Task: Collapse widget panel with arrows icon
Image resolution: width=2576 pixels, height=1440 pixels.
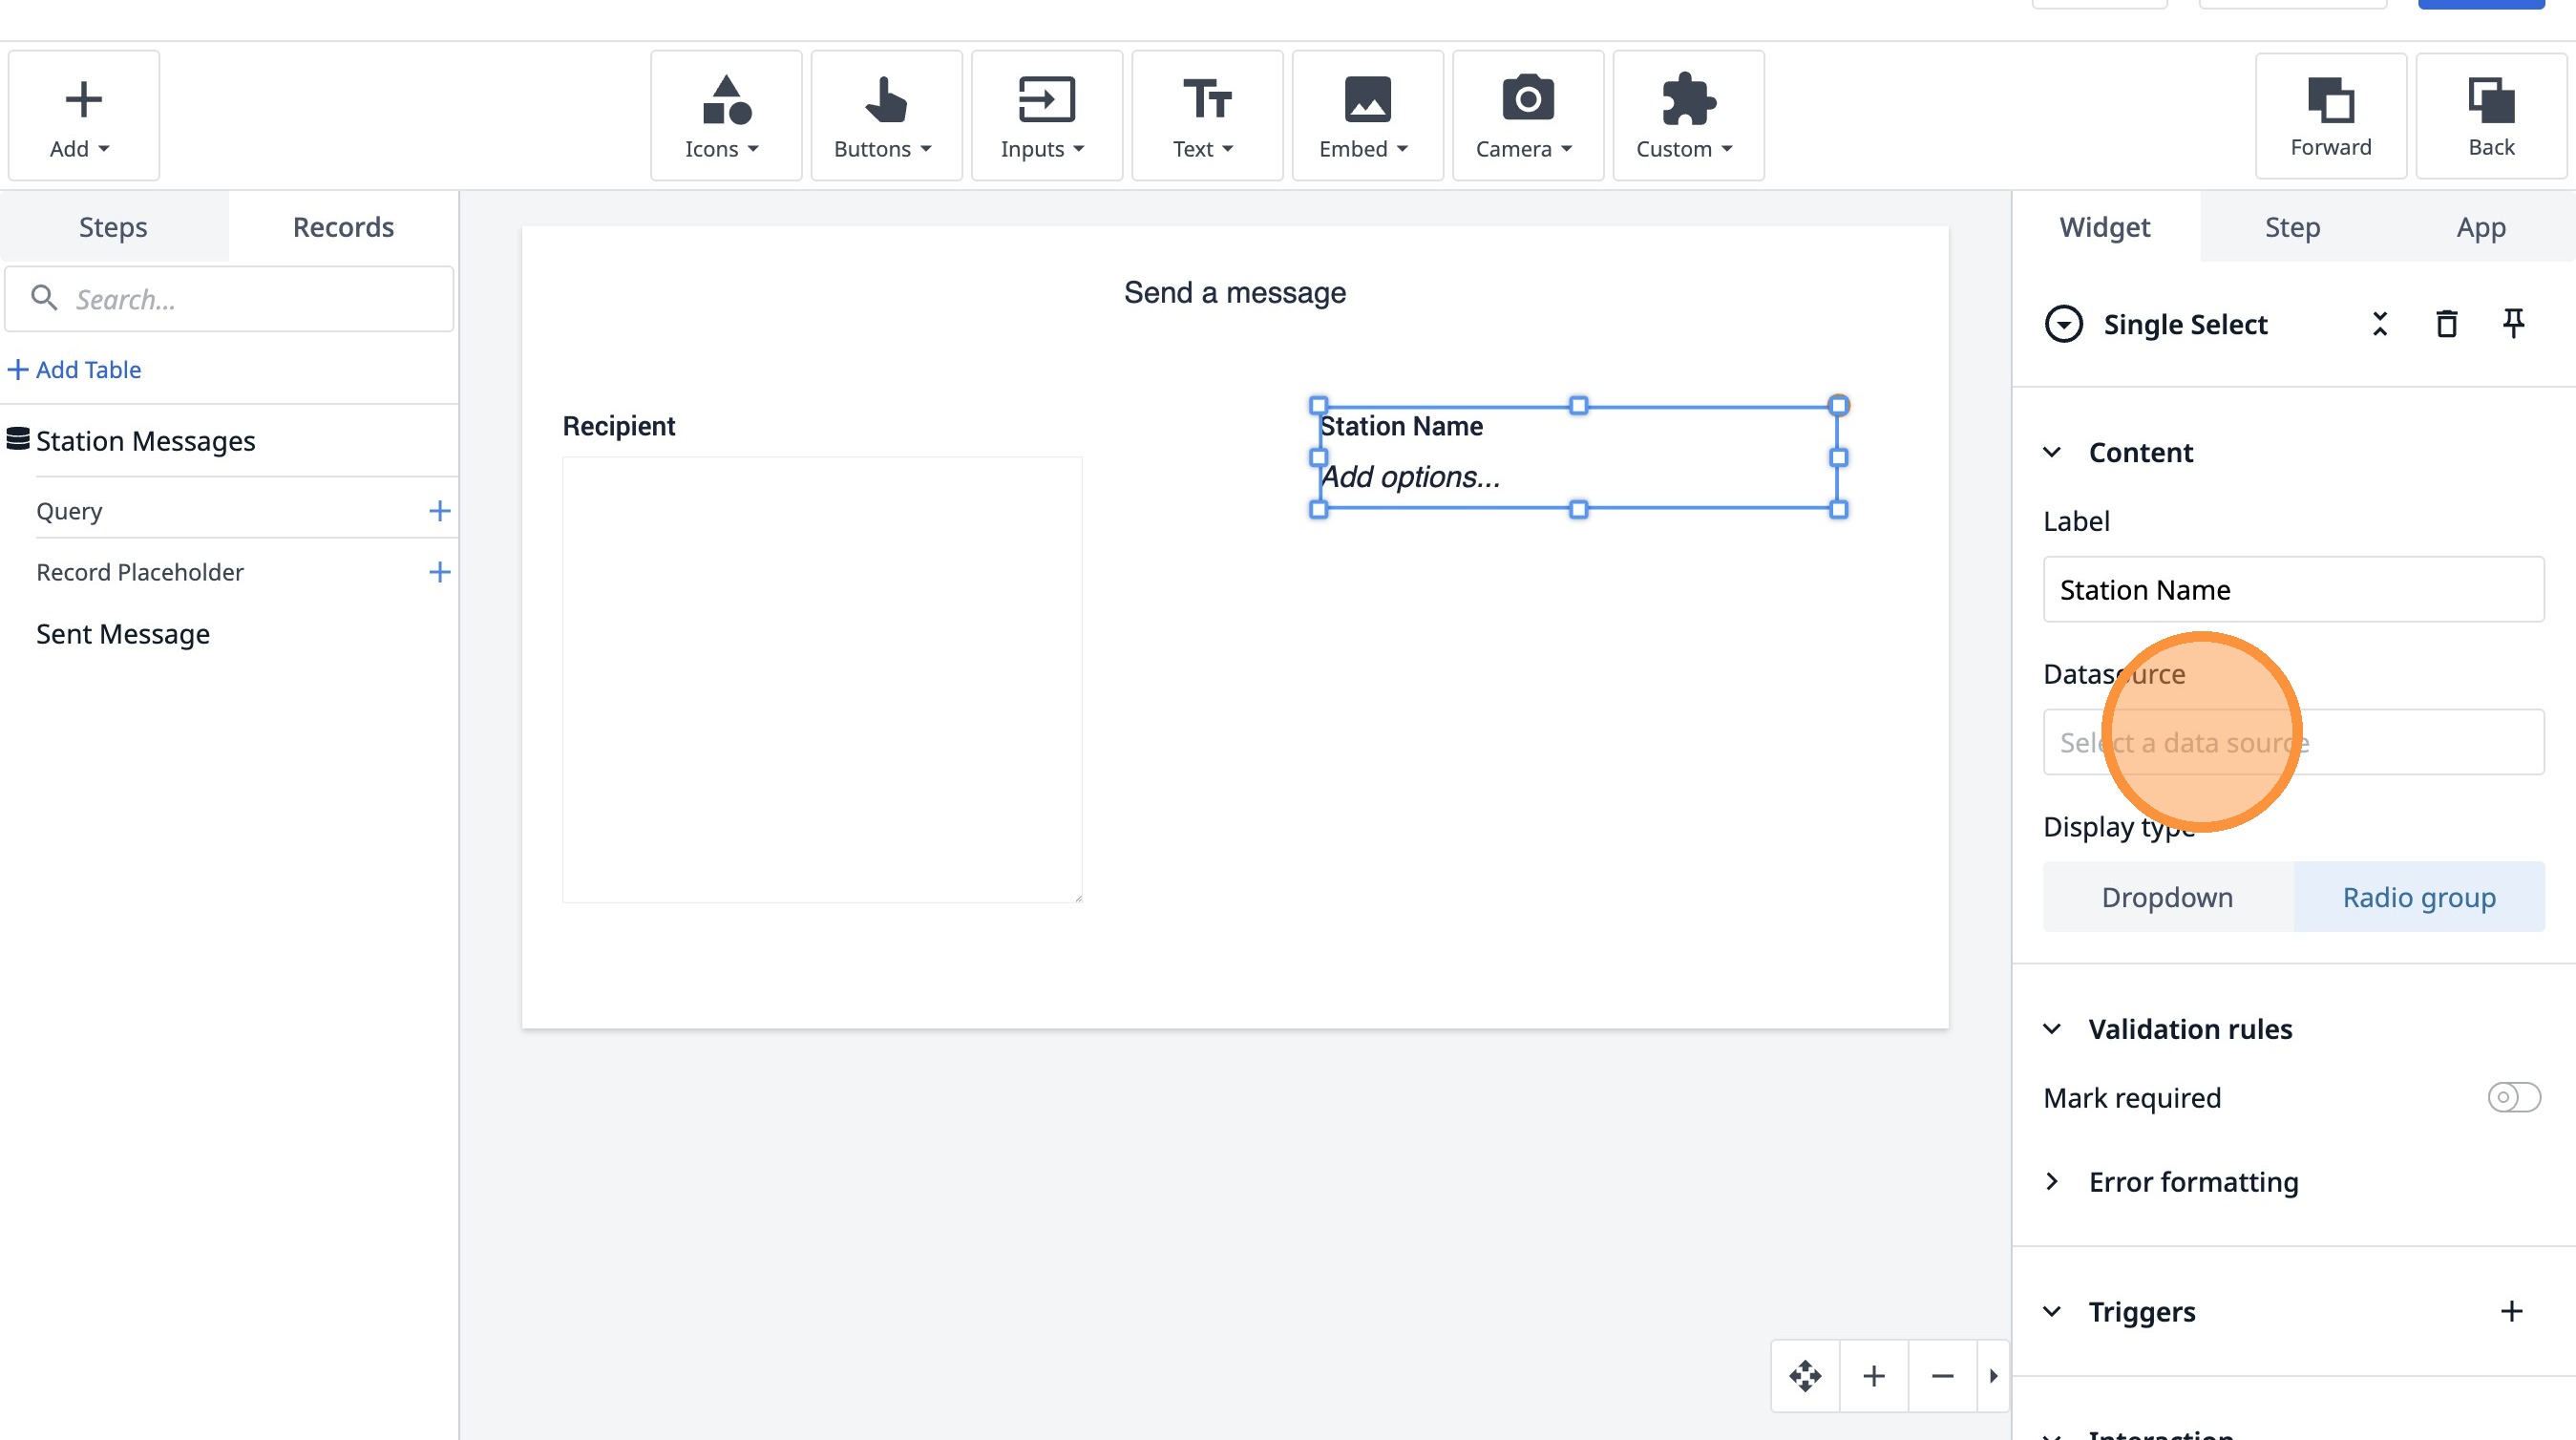Action: tap(2380, 324)
